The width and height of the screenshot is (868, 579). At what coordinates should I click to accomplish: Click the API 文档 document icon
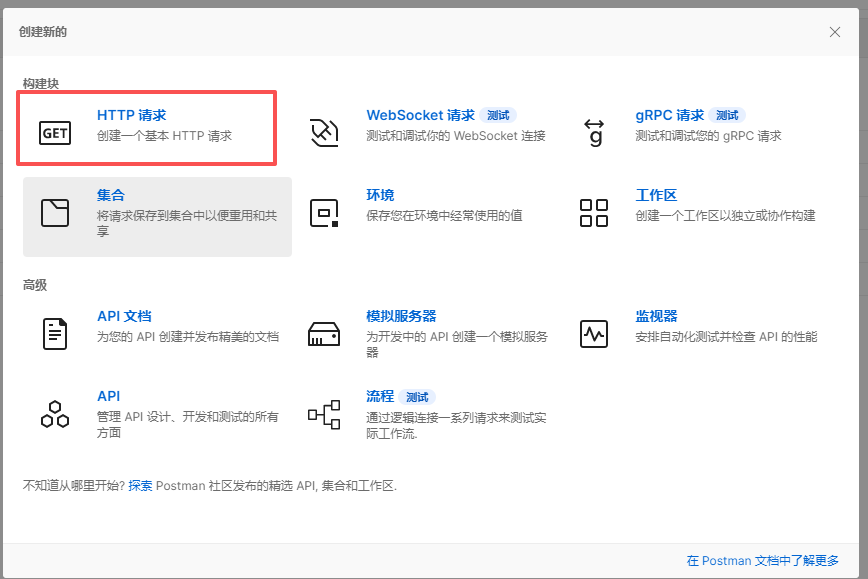(x=55, y=334)
